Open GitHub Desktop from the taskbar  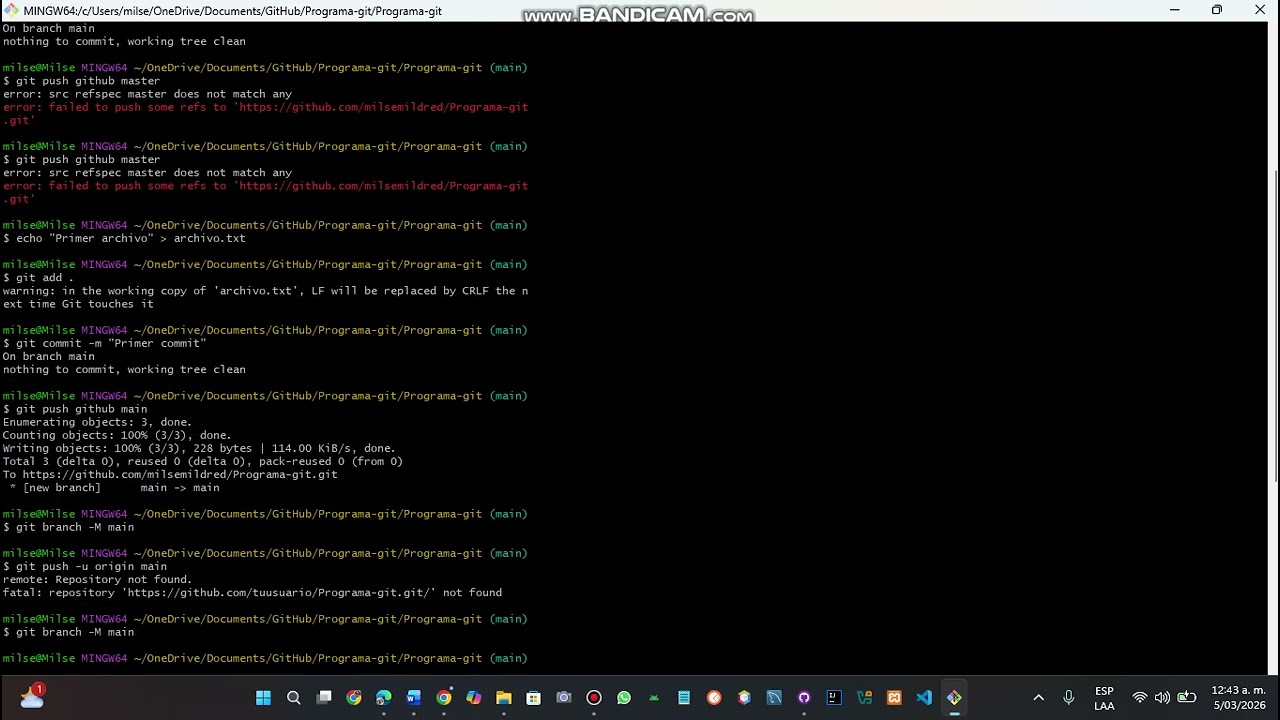(x=804, y=698)
